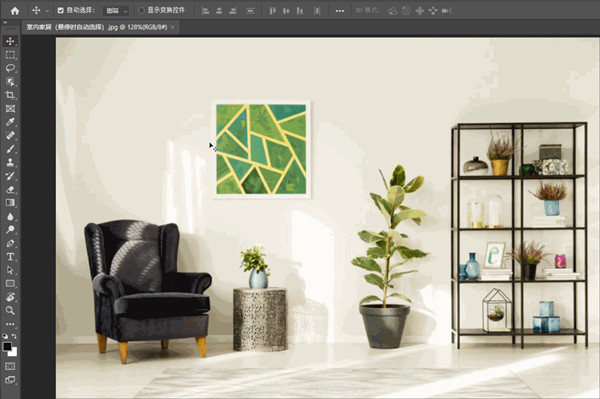
Task: Select the Brush tool
Action: coord(10,149)
